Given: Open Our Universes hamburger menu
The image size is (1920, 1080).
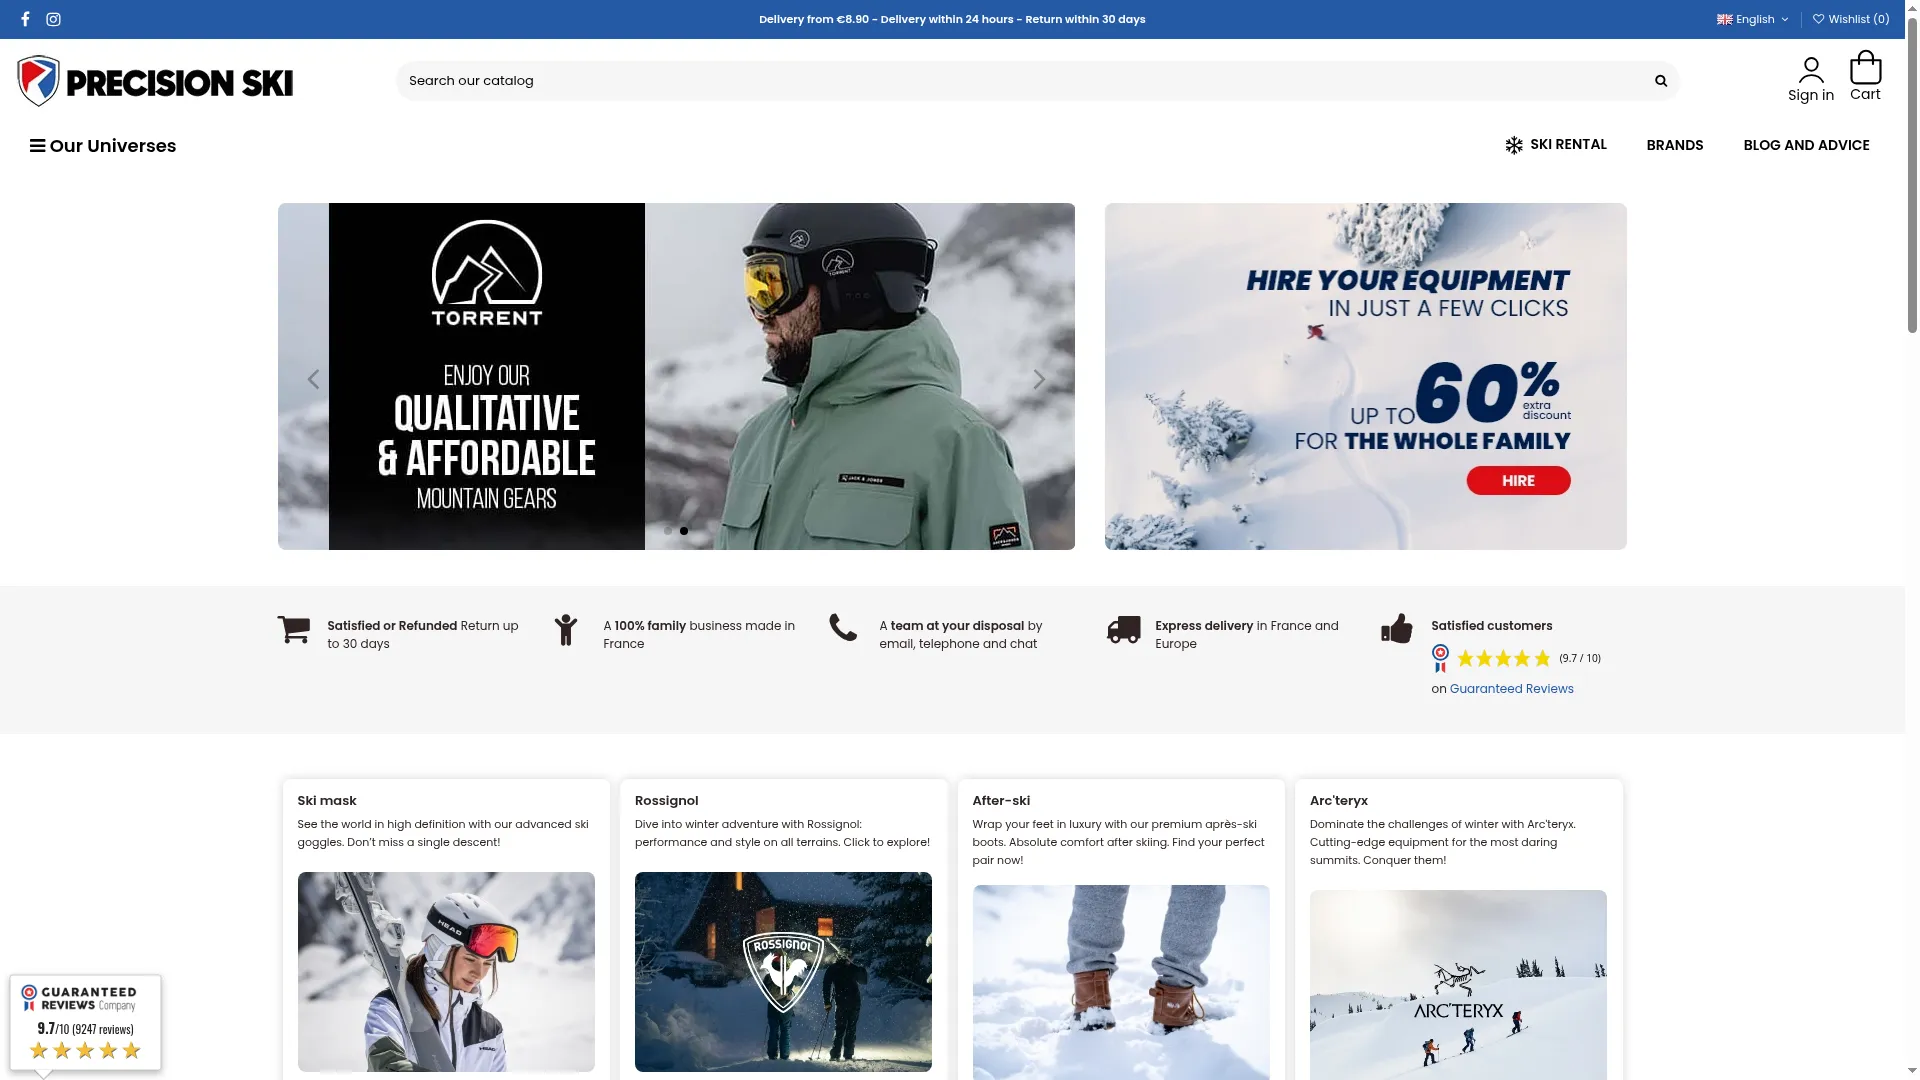Looking at the screenshot, I should (103, 146).
